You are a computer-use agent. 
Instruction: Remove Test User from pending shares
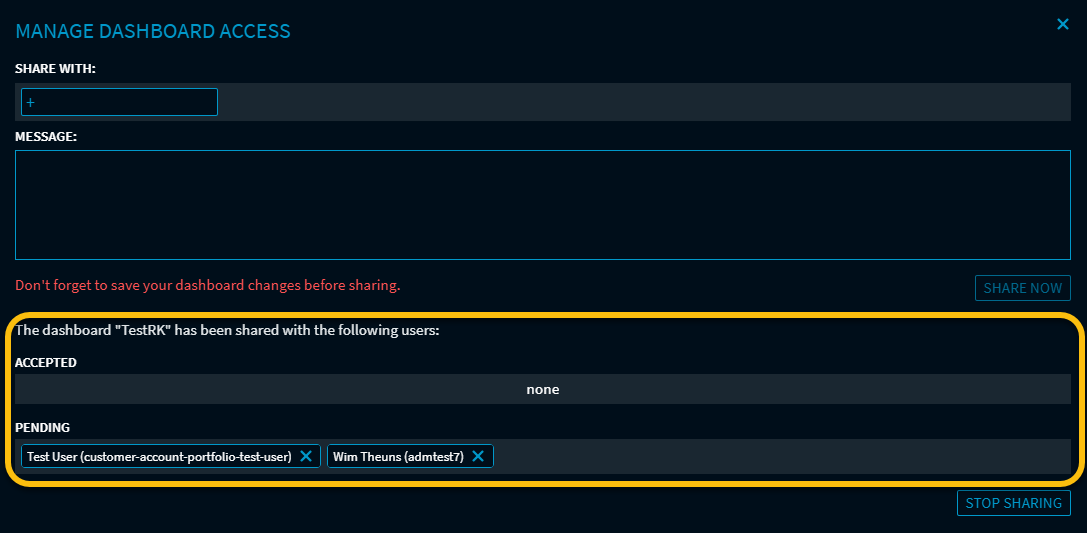pos(306,457)
